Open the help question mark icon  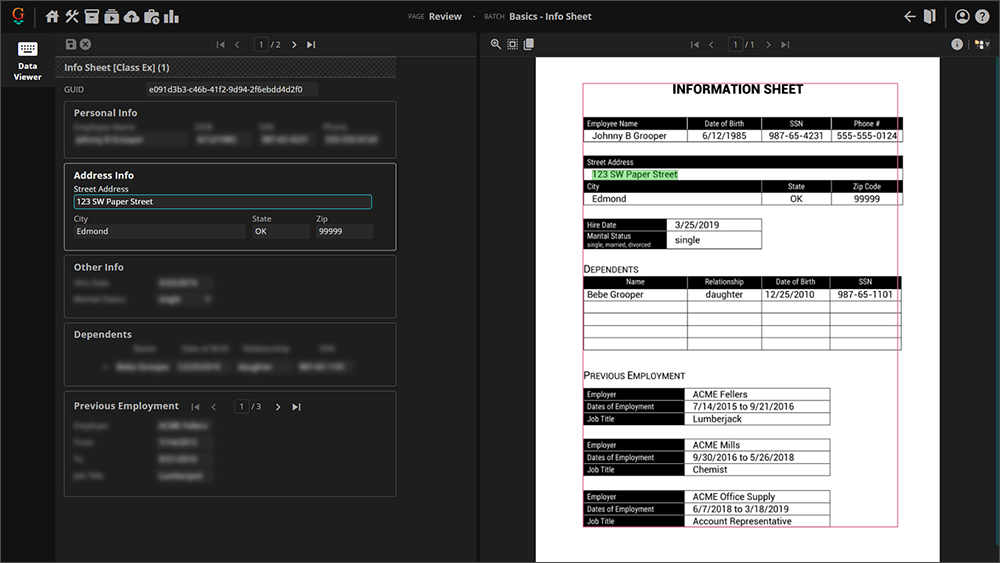[x=982, y=16]
